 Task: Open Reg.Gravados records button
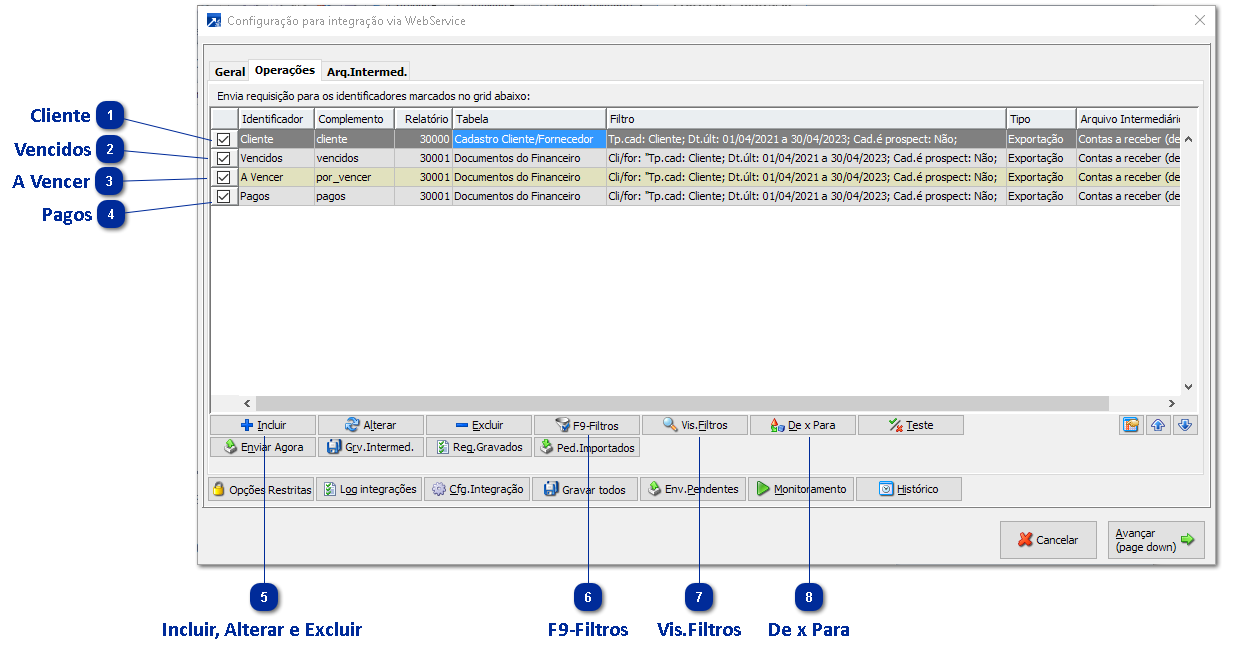point(479,447)
